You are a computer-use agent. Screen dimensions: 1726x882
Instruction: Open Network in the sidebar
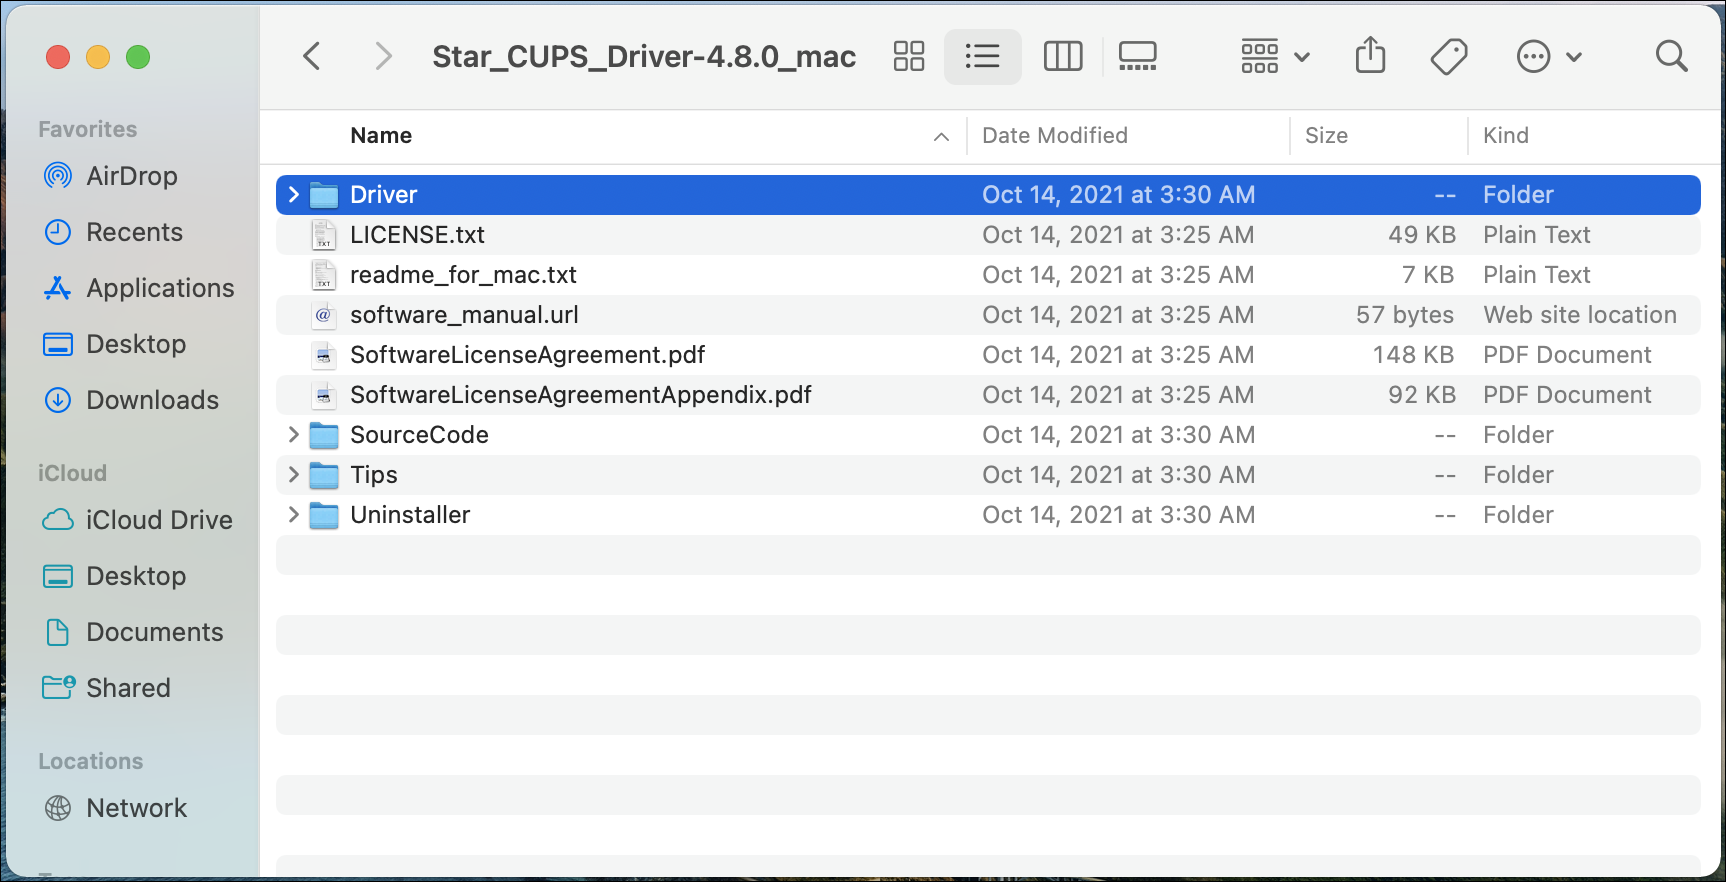pyautogui.click(x=115, y=808)
